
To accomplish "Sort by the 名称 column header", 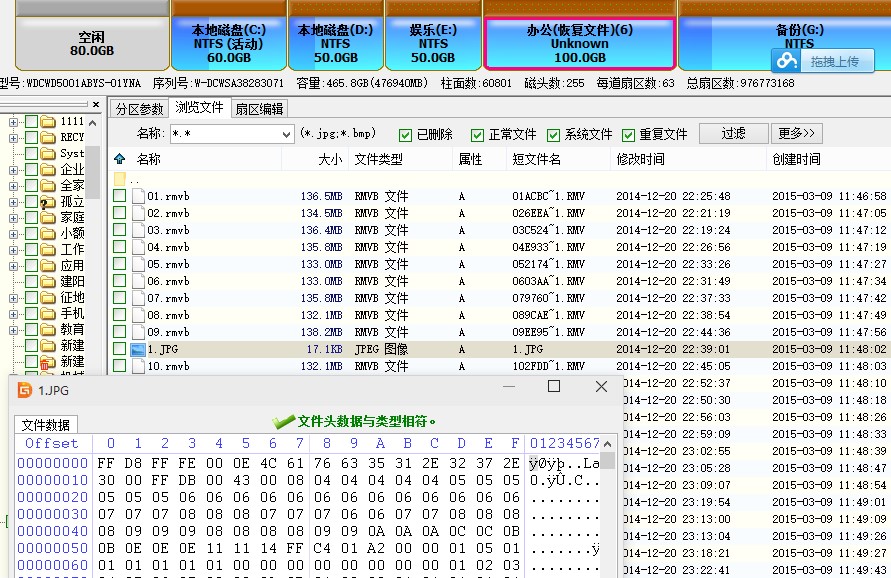I will 149,159.
